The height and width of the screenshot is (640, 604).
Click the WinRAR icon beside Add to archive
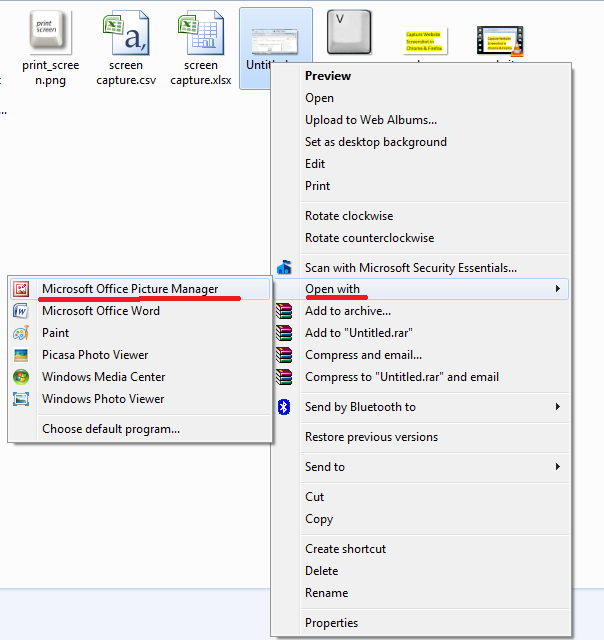284,311
